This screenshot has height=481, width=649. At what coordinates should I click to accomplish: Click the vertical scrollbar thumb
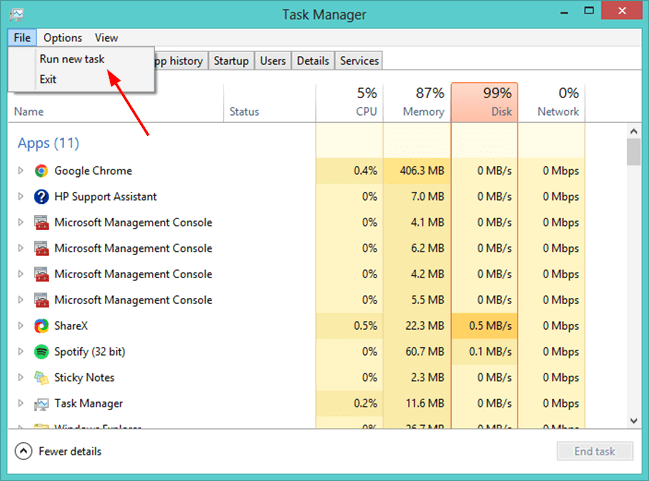634,152
